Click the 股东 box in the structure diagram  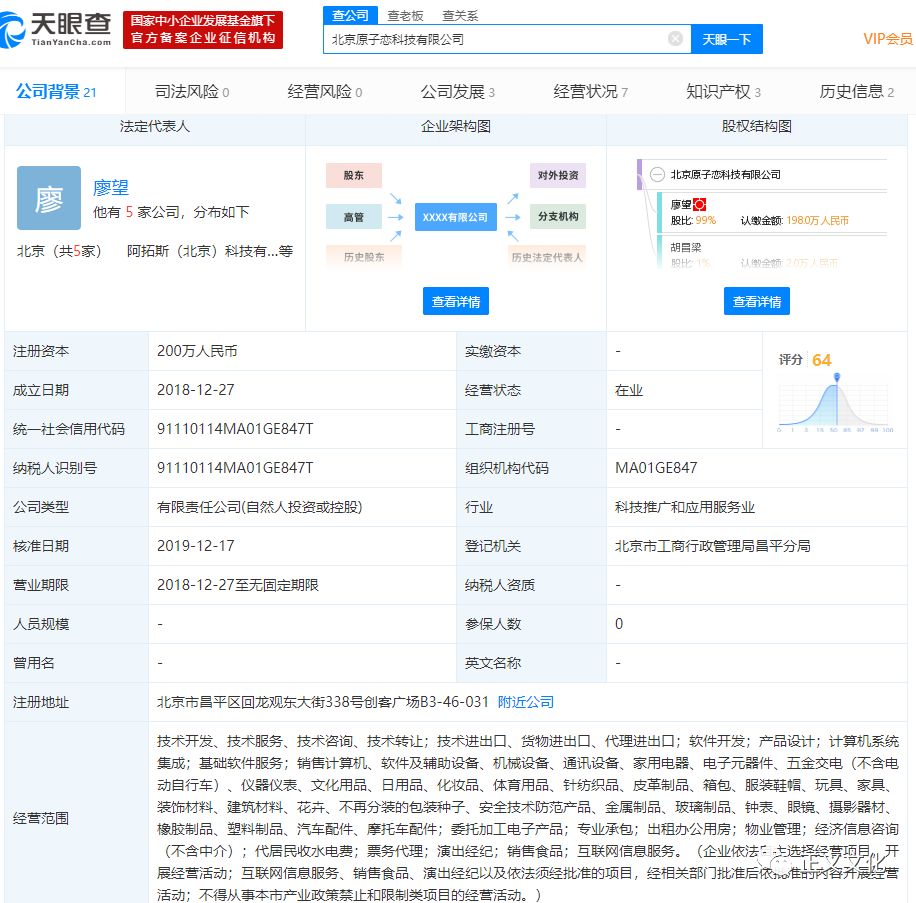[x=354, y=175]
